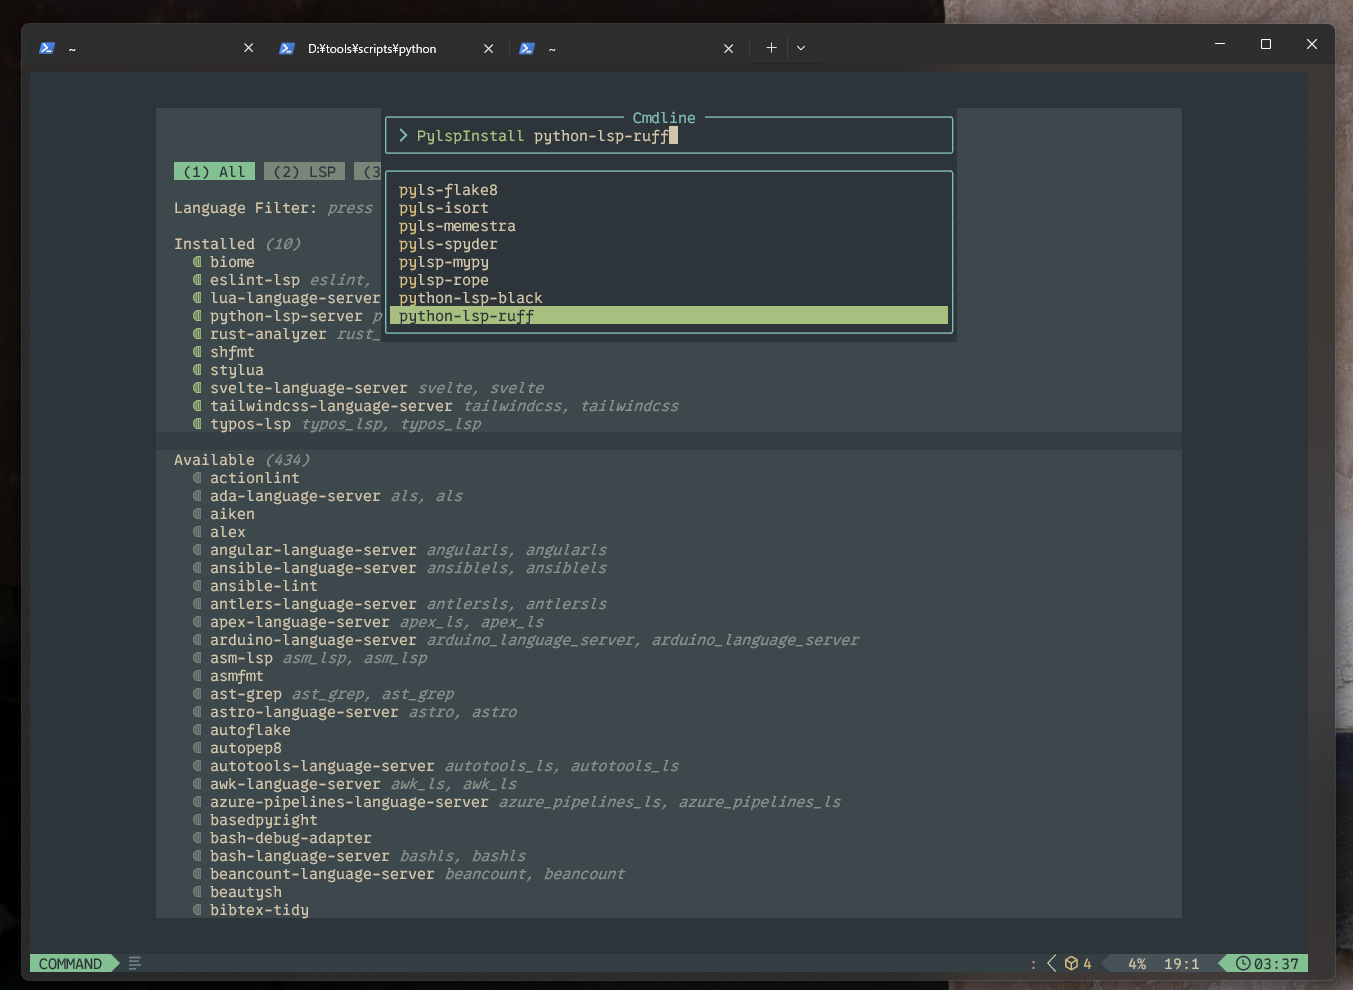Viewport: 1353px width, 990px height.
Task: Click the package icon beside typos-lsp
Action: (x=196, y=423)
